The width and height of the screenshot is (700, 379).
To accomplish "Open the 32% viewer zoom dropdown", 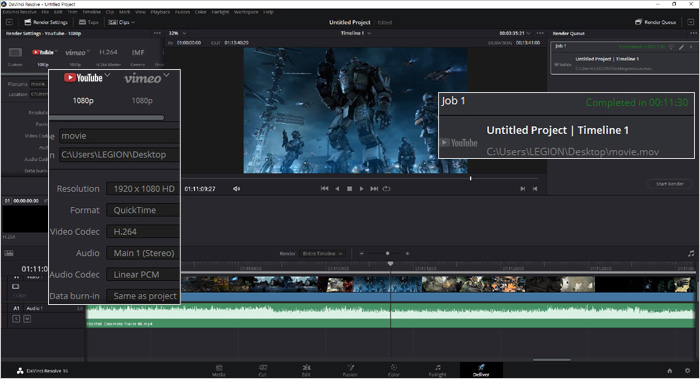I will coord(177,33).
